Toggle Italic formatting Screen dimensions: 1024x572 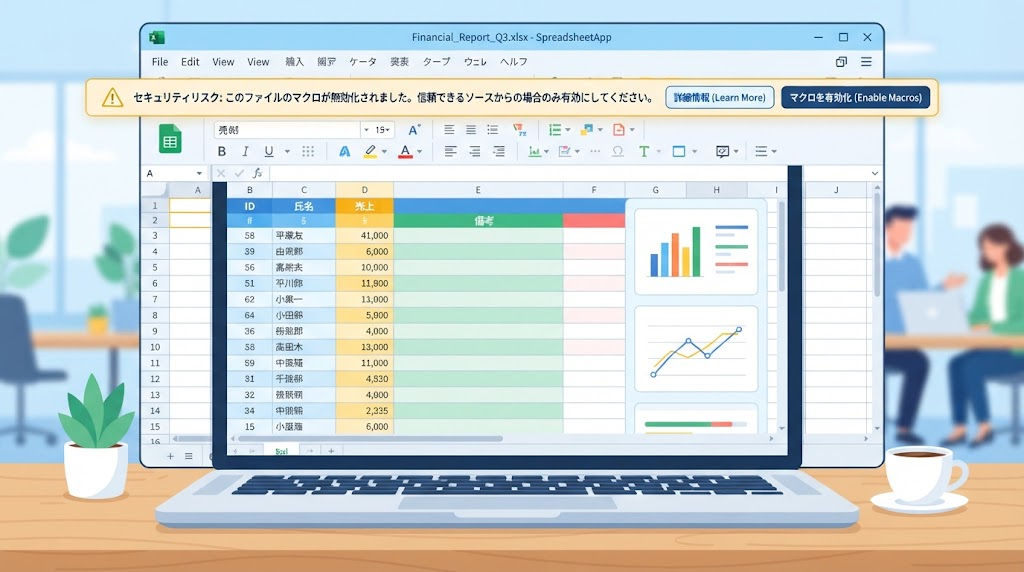pyautogui.click(x=246, y=151)
